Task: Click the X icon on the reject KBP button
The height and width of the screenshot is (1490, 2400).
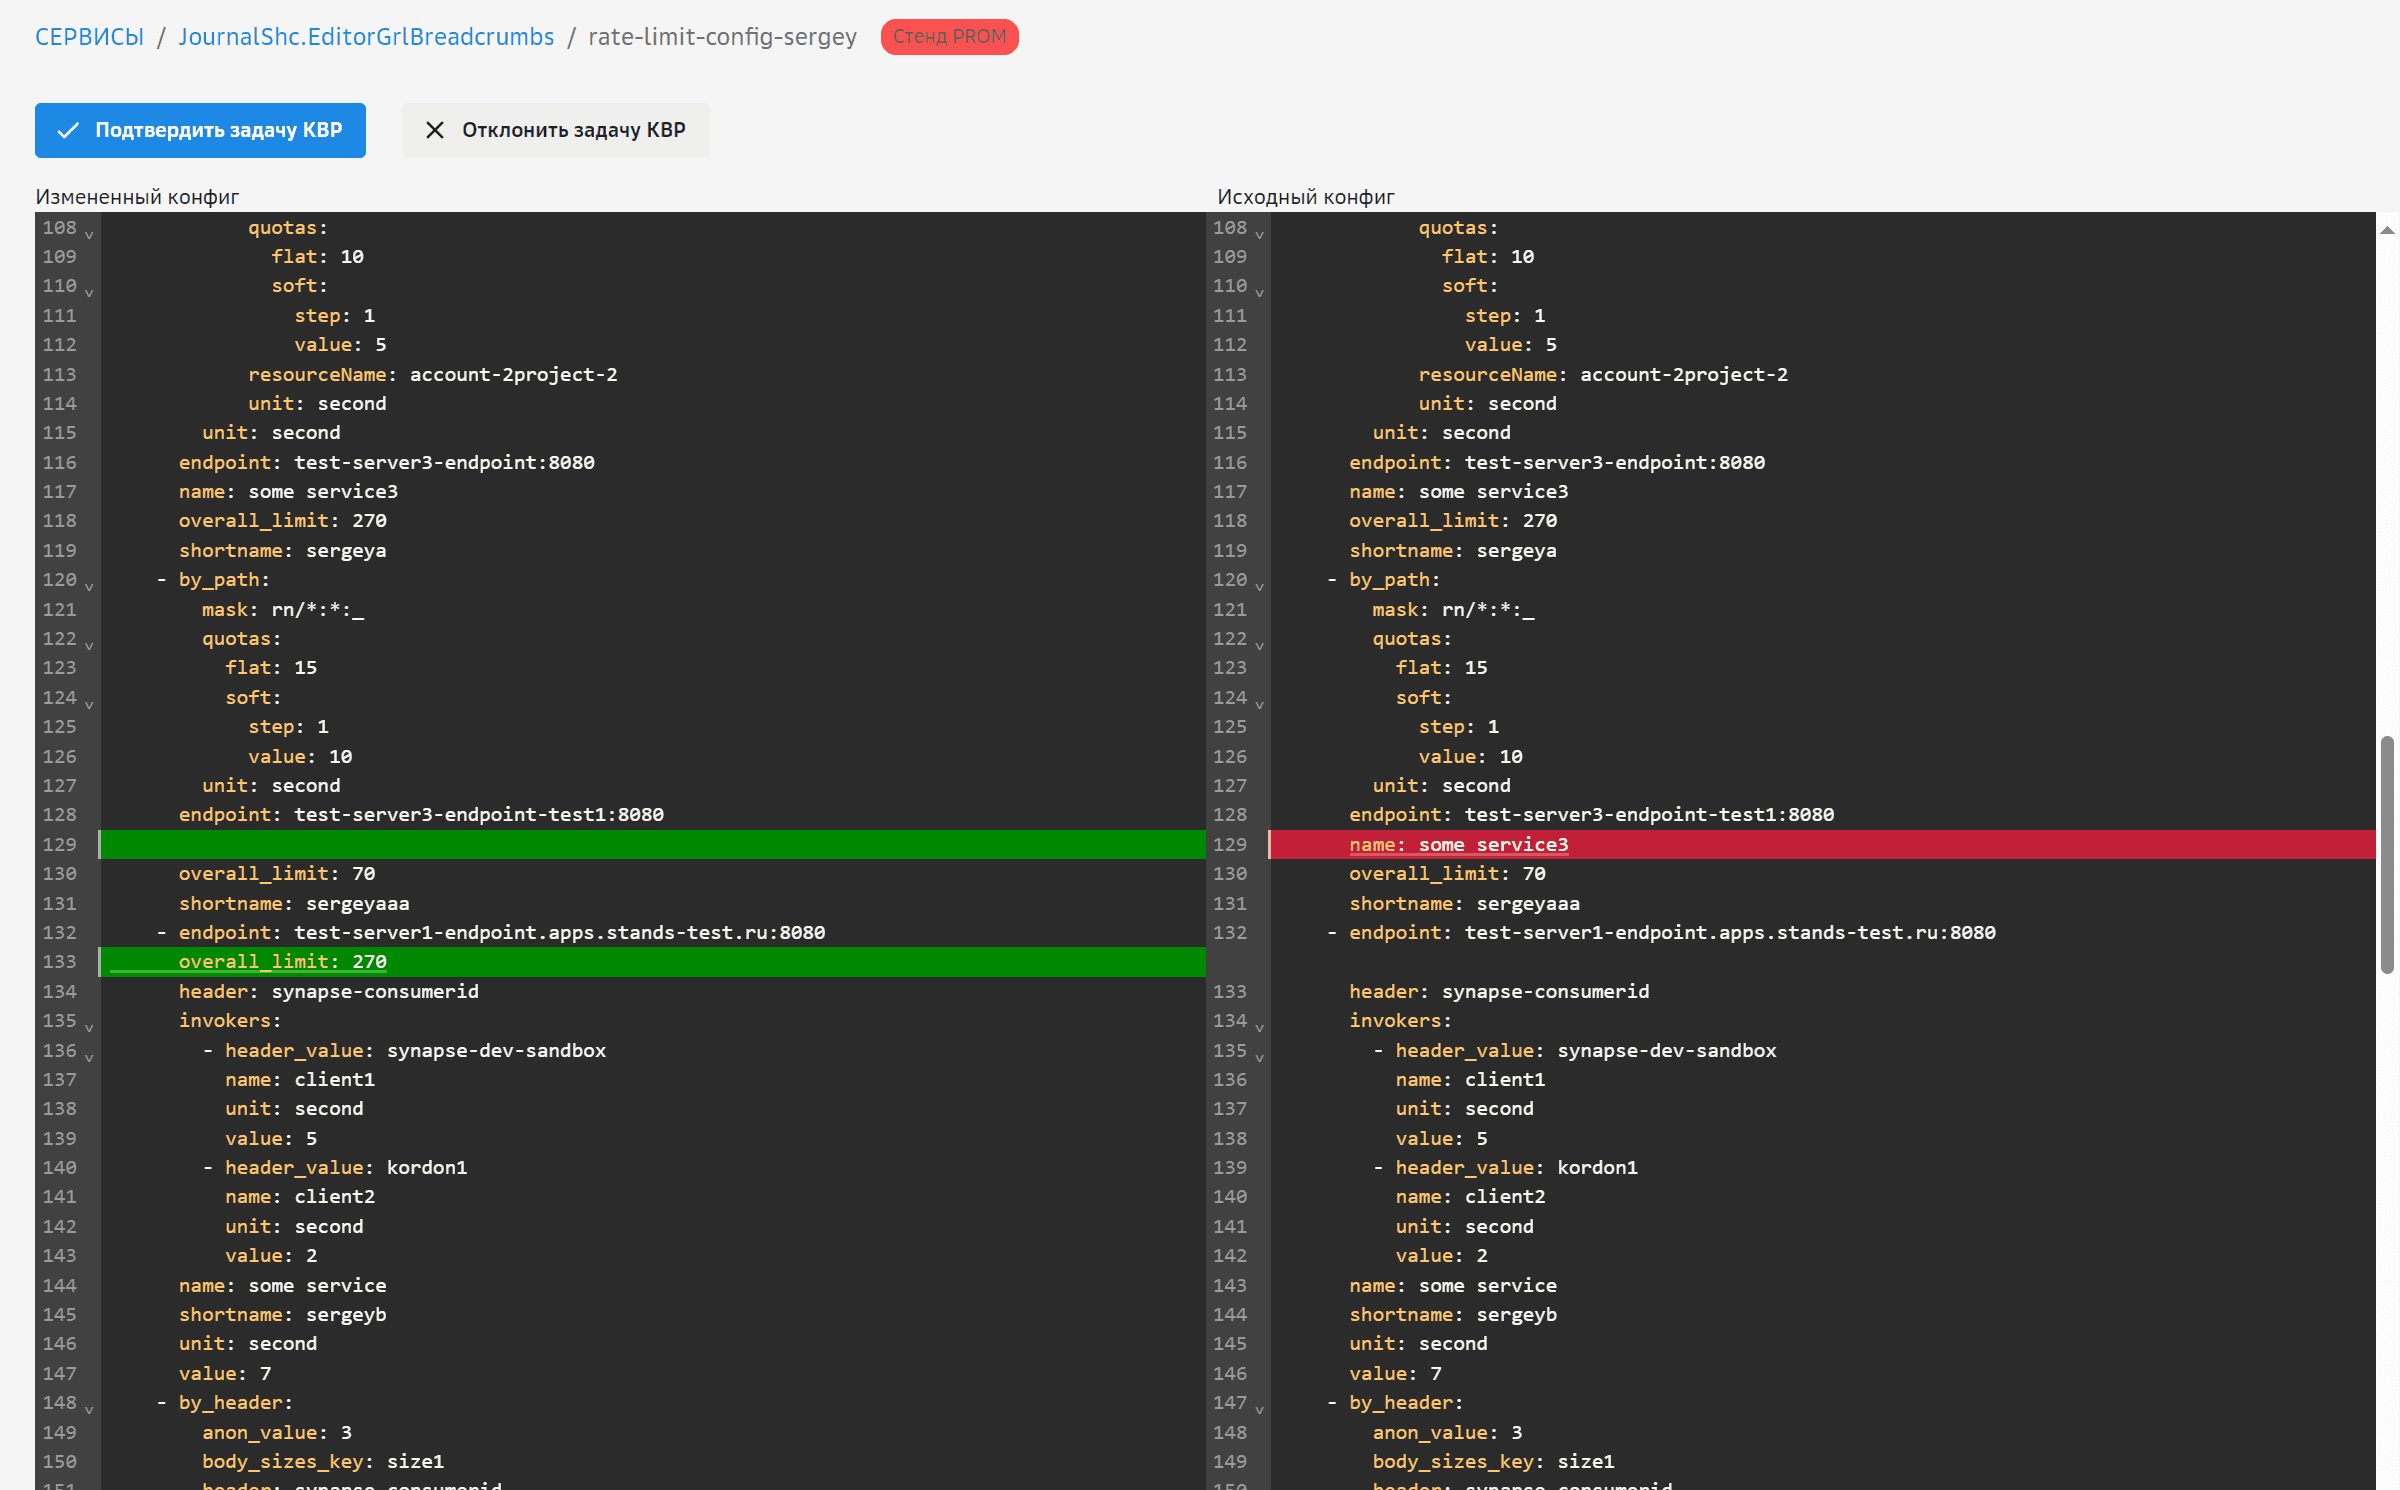Action: click(434, 131)
